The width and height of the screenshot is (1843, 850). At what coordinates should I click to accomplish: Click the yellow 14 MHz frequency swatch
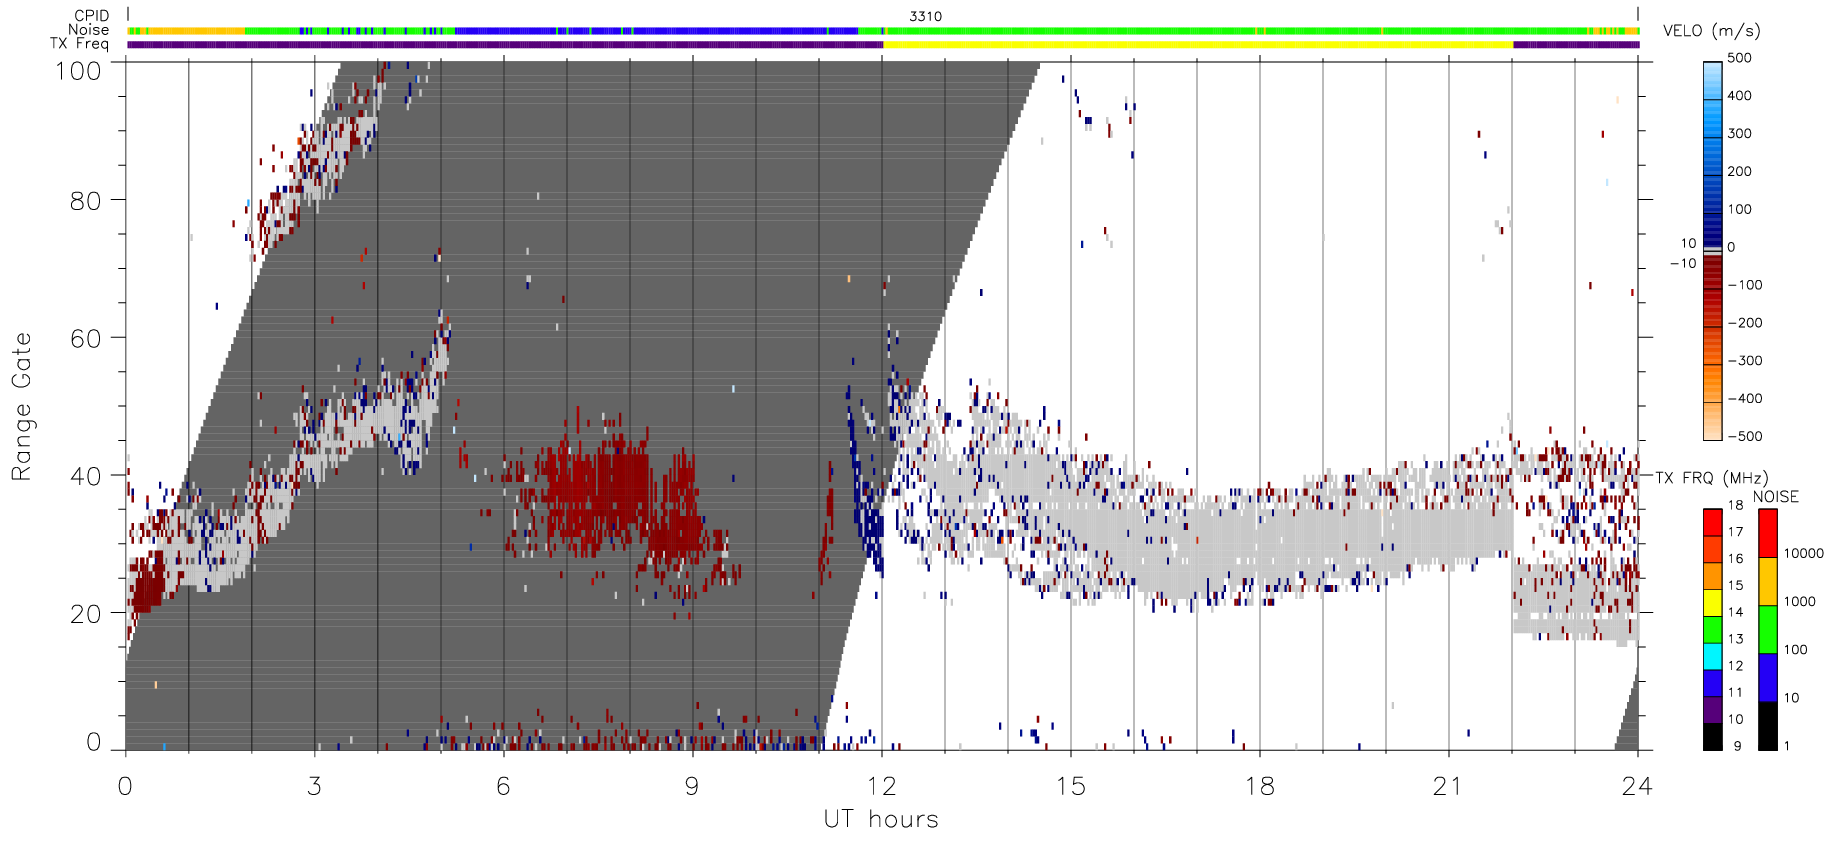pos(1713,603)
